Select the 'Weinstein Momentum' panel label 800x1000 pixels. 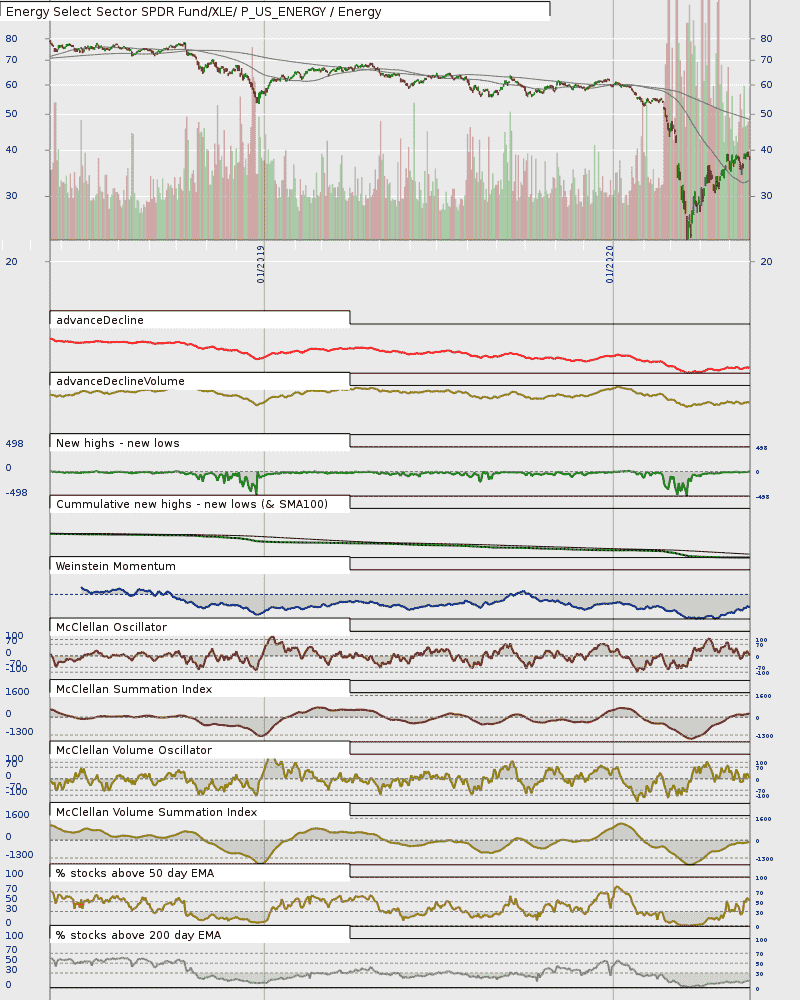[x=115, y=566]
